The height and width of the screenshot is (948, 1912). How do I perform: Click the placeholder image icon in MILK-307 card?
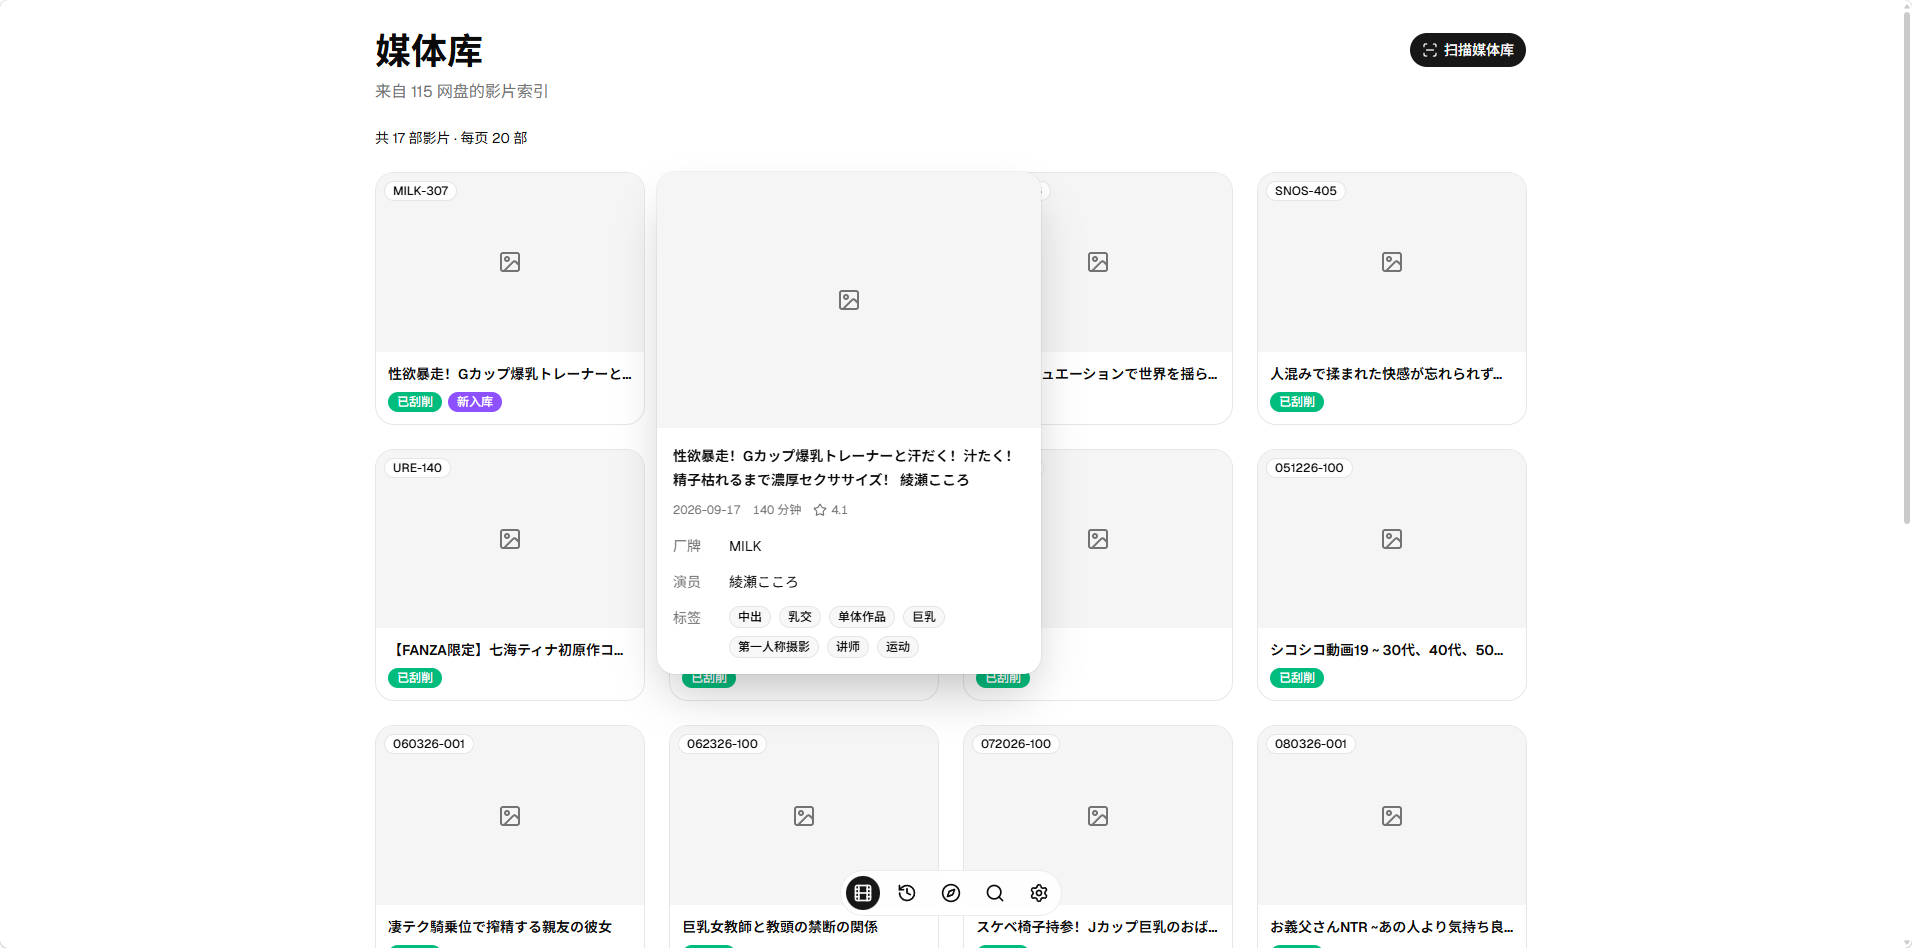(510, 262)
